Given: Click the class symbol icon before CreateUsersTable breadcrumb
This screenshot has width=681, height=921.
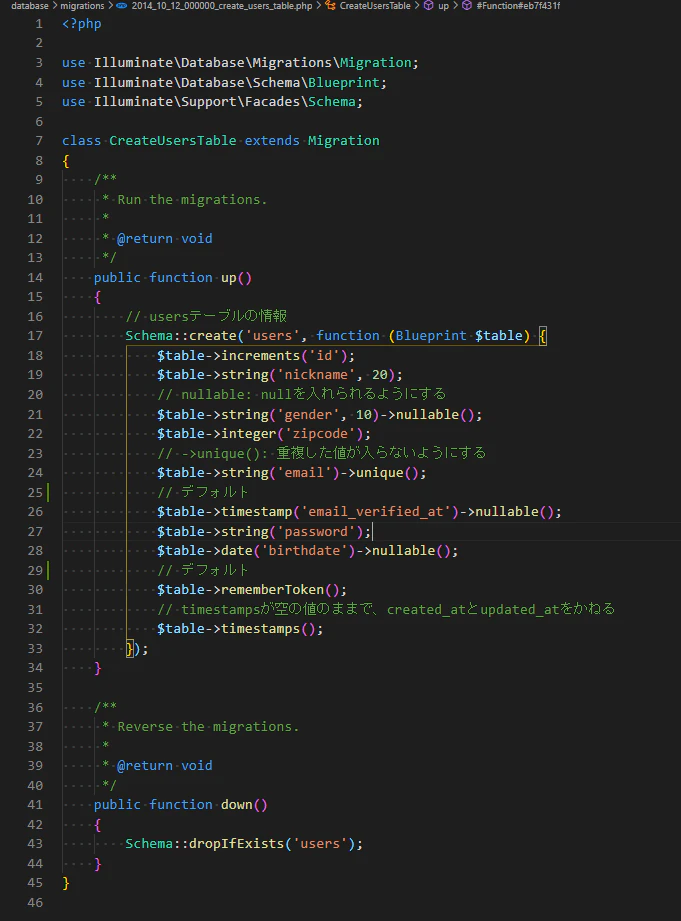Looking at the screenshot, I should [x=330, y=6].
